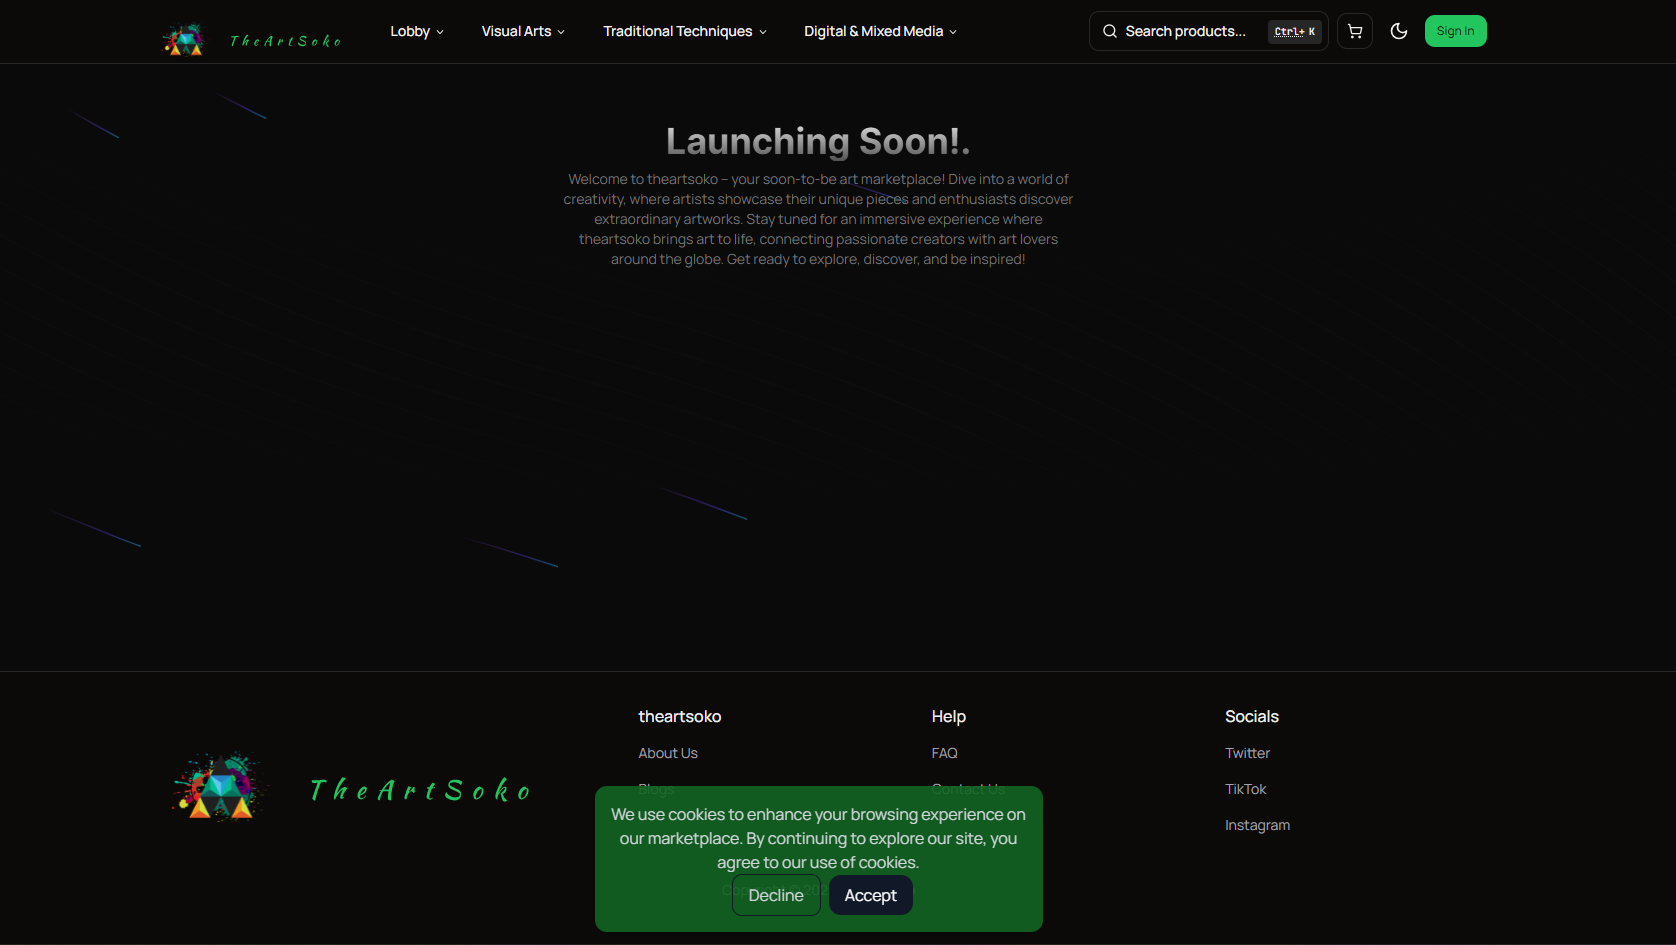Toggle dark mode with moon icon
1676x945 pixels.
pos(1398,31)
